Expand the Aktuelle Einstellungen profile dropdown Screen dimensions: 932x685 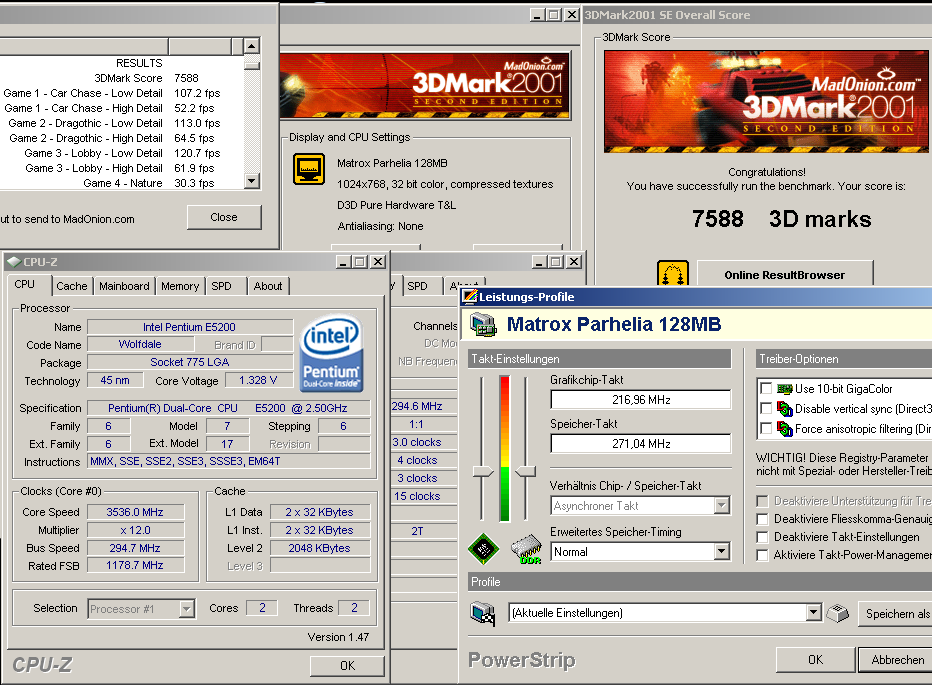coord(814,612)
